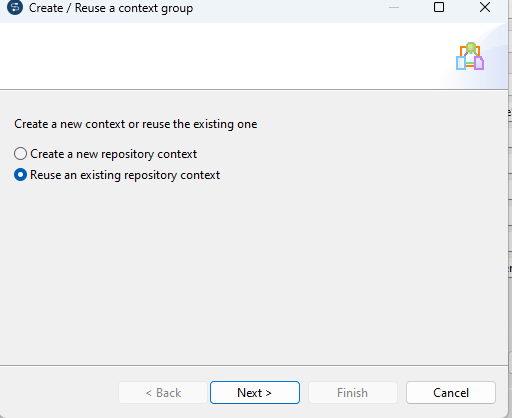Click the 'Reuse an existing repository context' label text
The image size is (512, 418).
125,175
